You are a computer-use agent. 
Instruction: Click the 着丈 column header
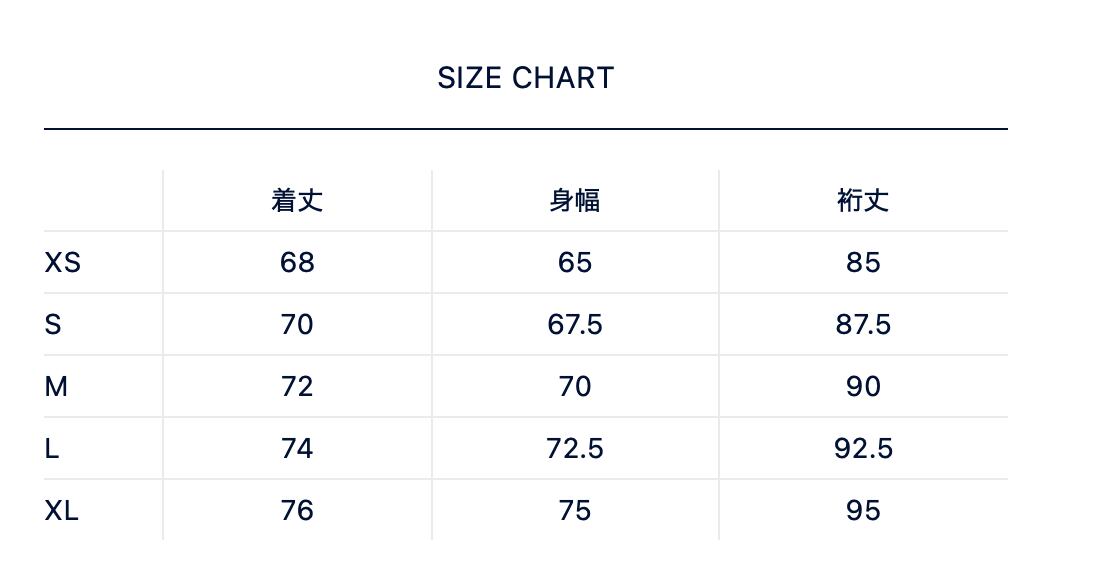(x=297, y=201)
